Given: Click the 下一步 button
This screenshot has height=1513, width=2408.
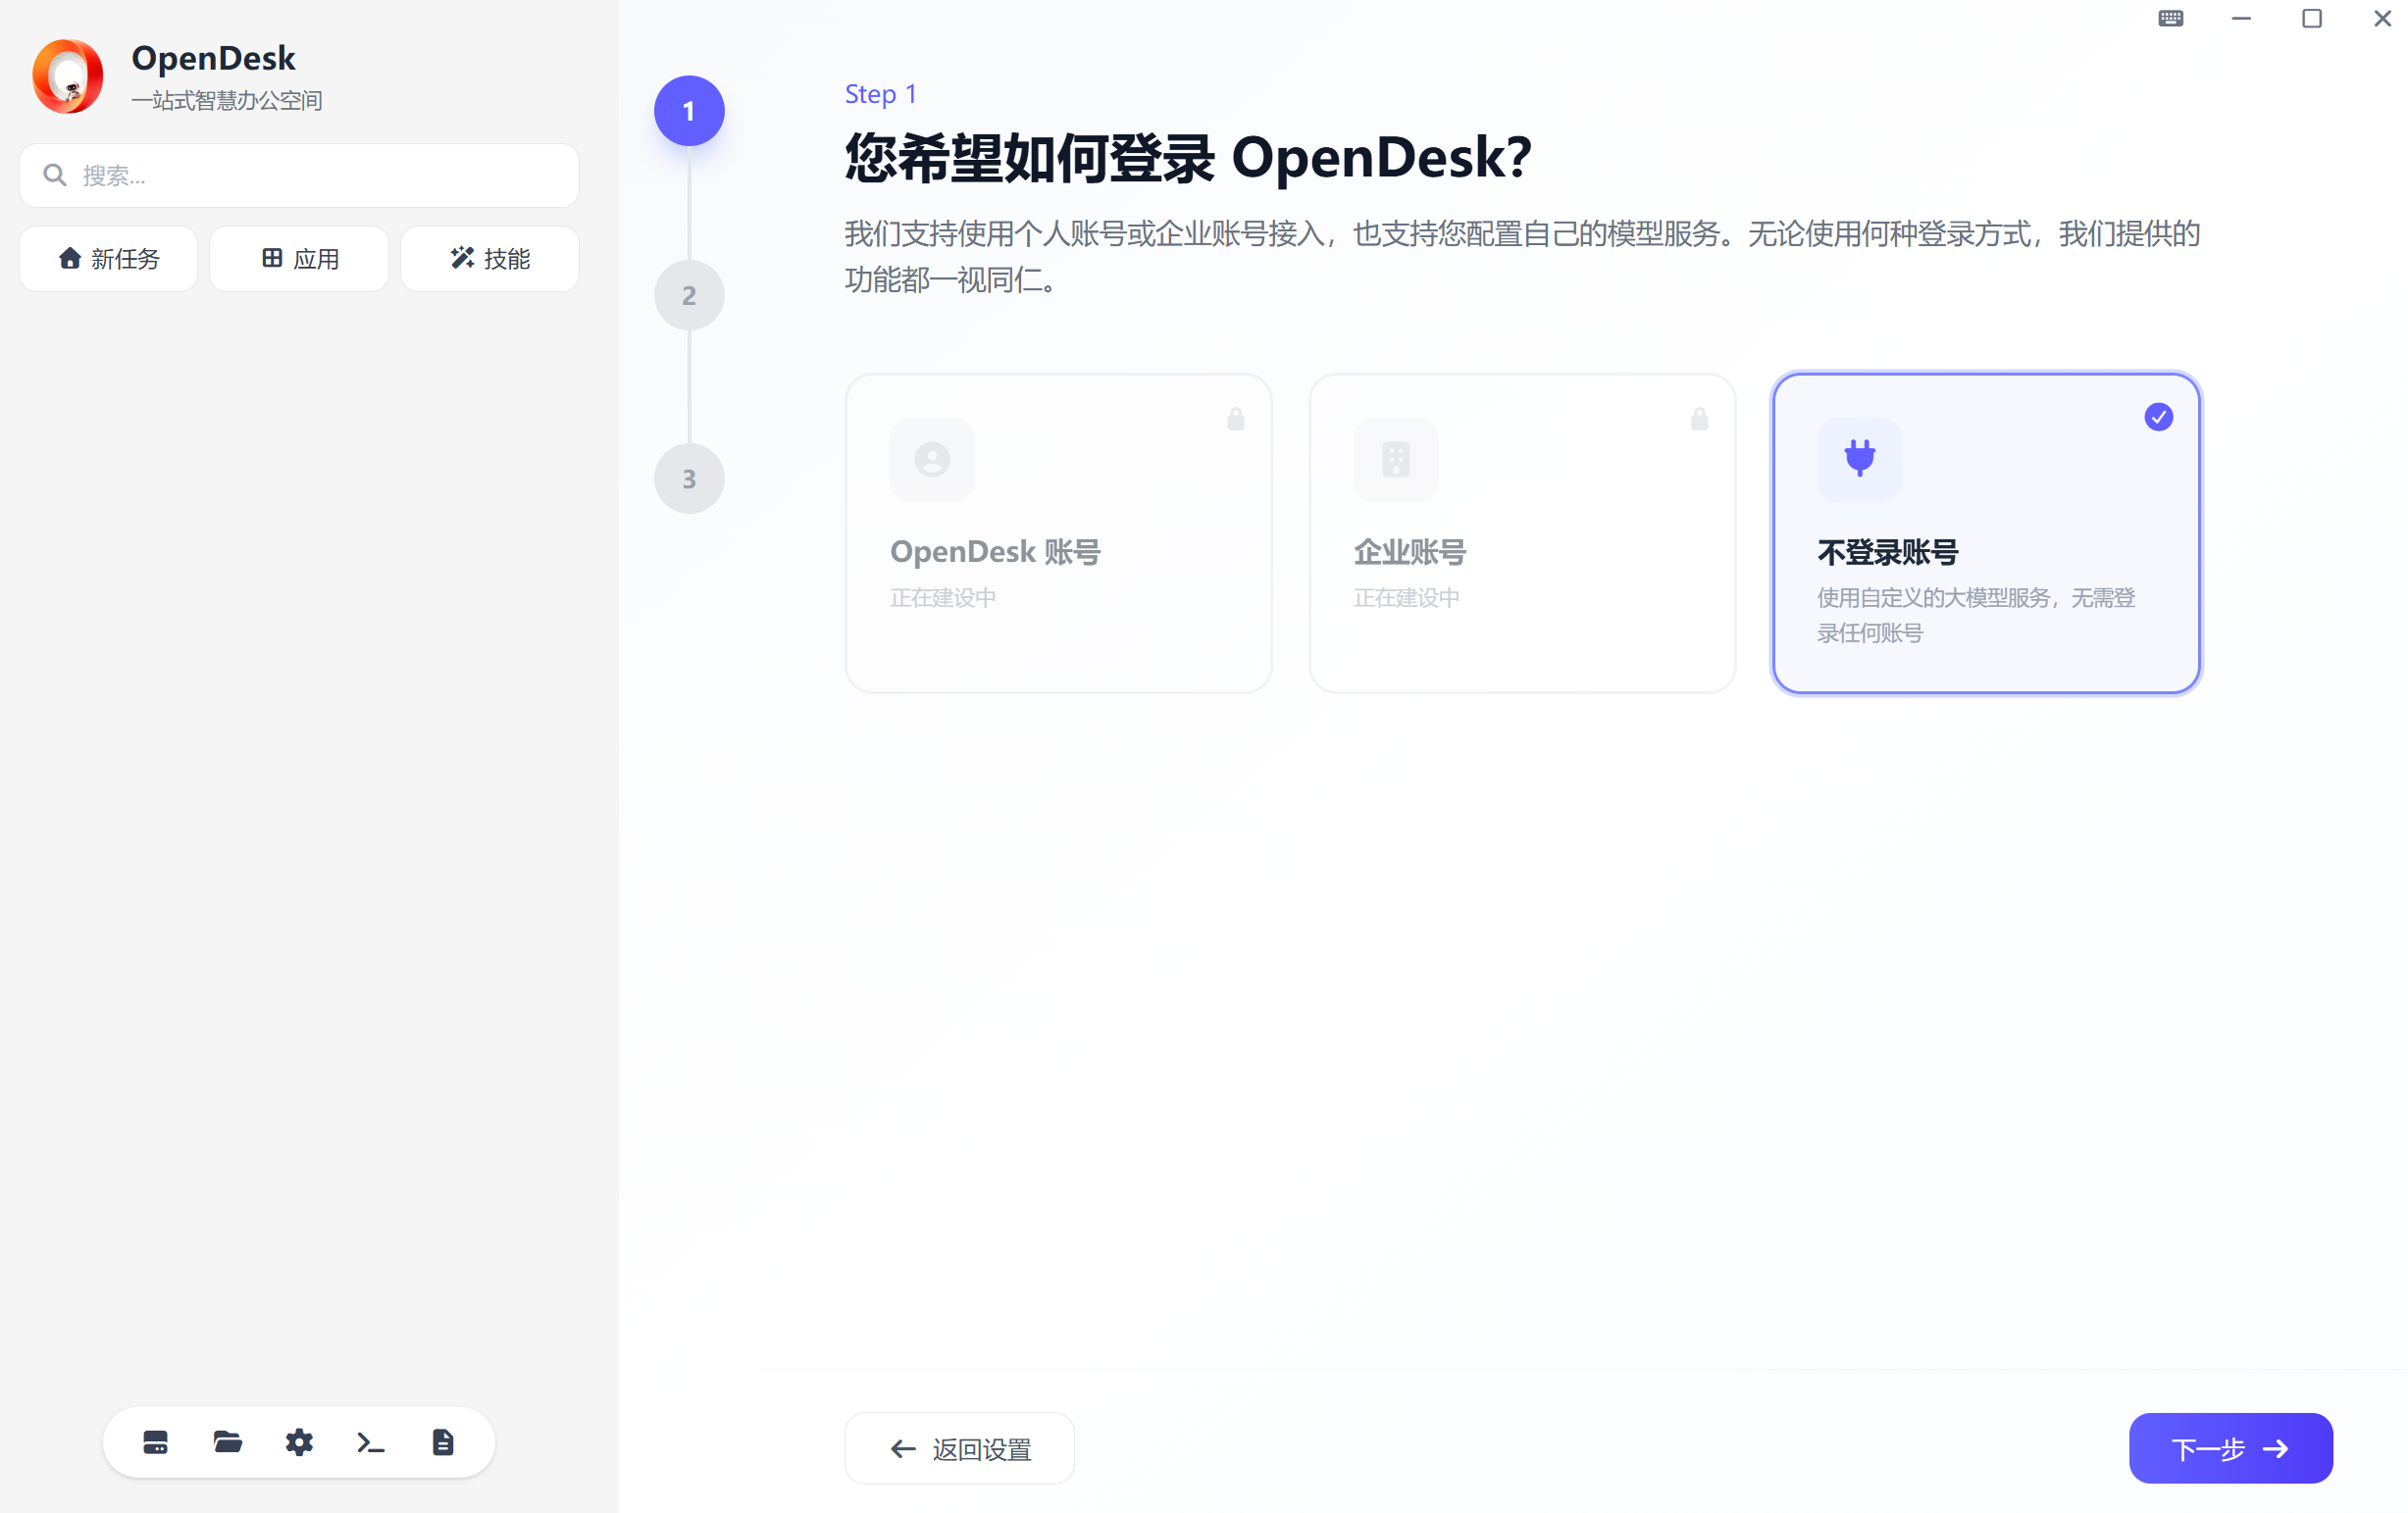Looking at the screenshot, I should click(2230, 1448).
